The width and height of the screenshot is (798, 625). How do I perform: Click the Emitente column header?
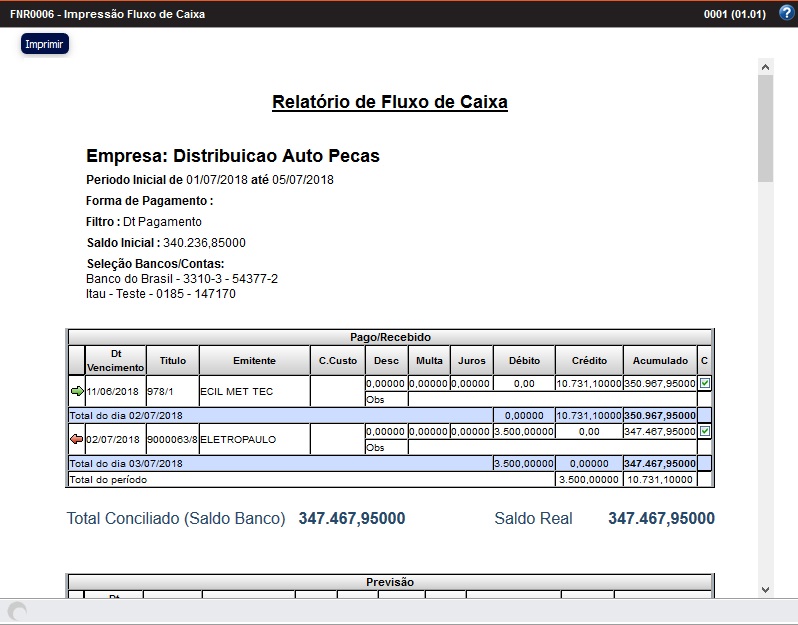[x=254, y=360]
